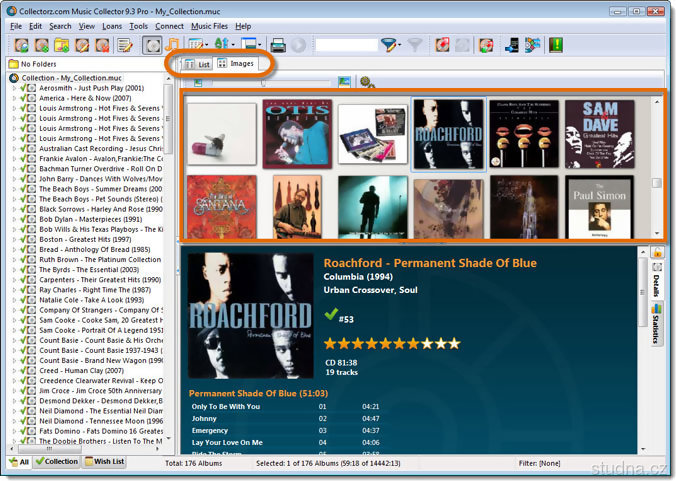Click the Wish List button at bottom
This screenshot has height=481, width=676.
tap(105, 462)
